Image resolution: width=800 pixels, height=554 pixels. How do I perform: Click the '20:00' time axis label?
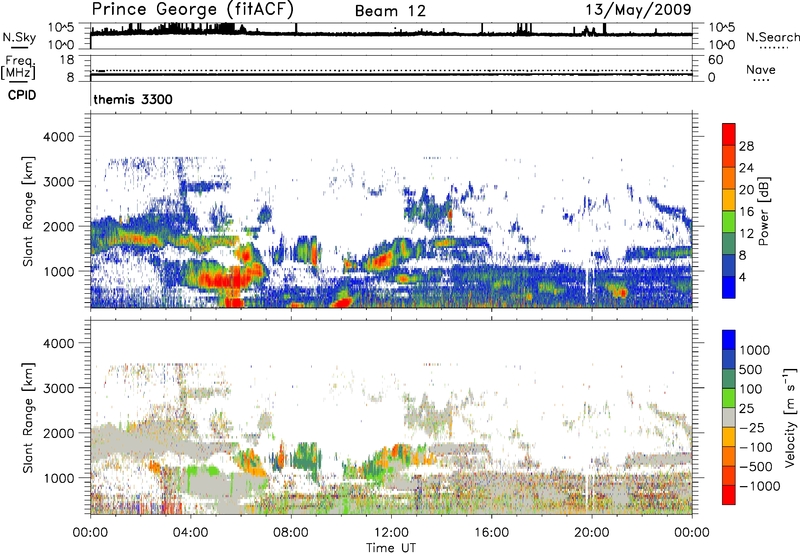click(x=591, y=533)
